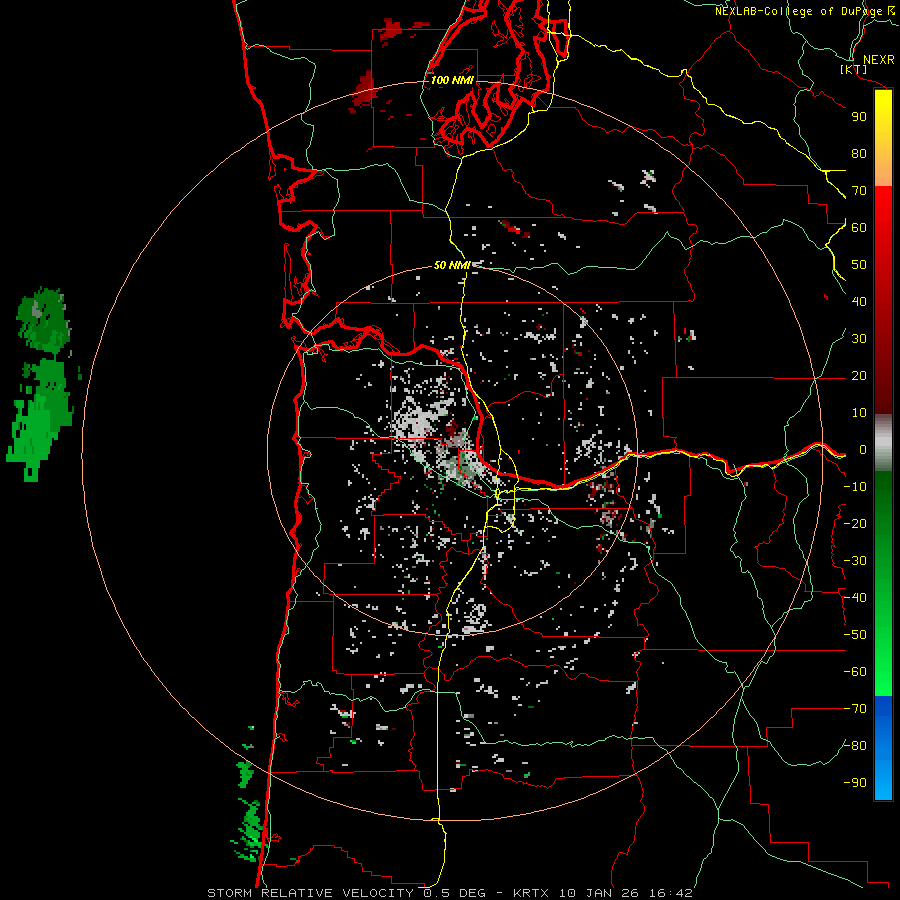This screenshot has height=900, width=900.
Task: Click the 20 value on the velocity scale
Action: (x=859, y=376)
